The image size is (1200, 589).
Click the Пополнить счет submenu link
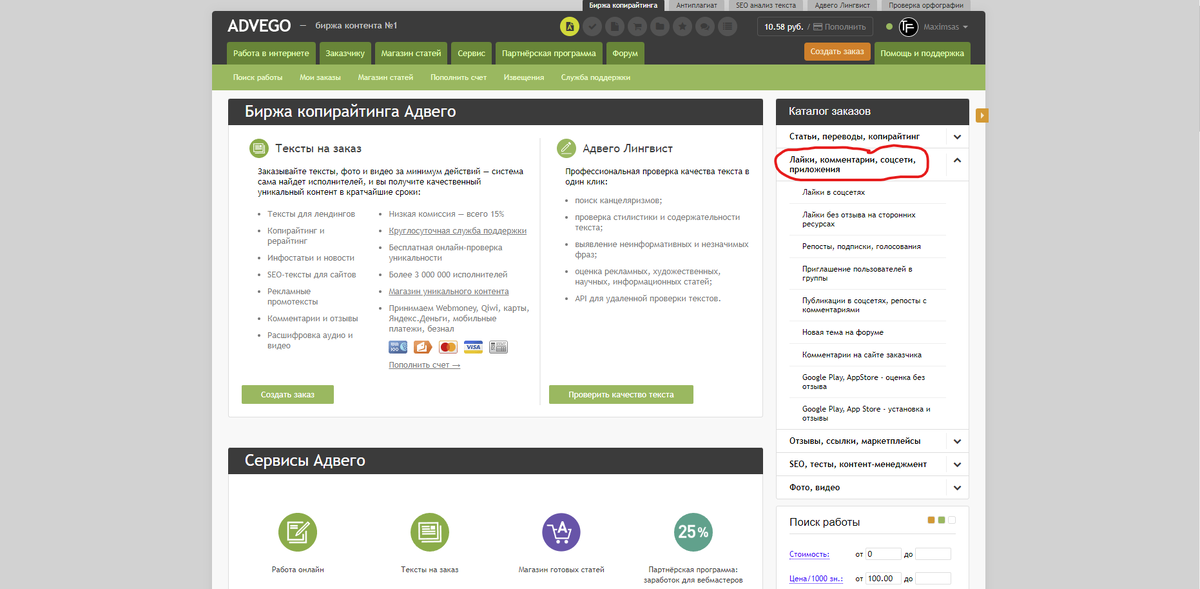[458, 77]
